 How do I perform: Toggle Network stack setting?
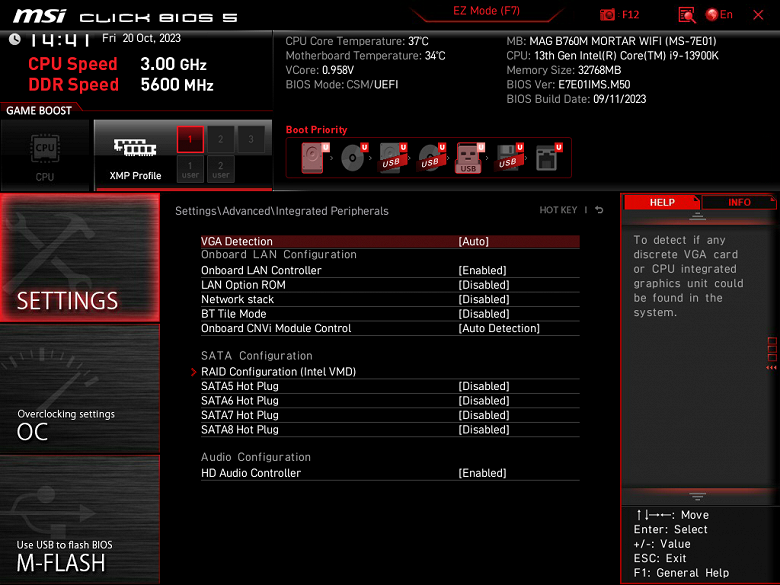coord(390,299)
